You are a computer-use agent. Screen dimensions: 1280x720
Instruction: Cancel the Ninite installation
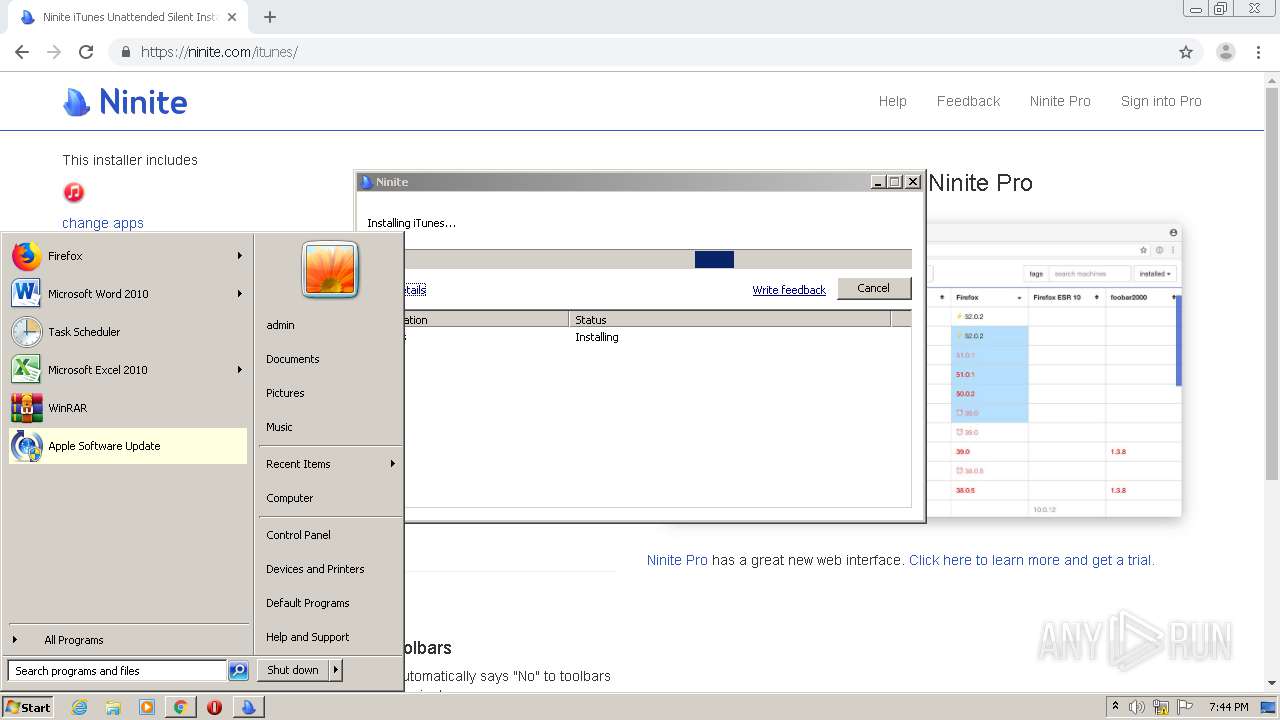[x=873, y=288]
